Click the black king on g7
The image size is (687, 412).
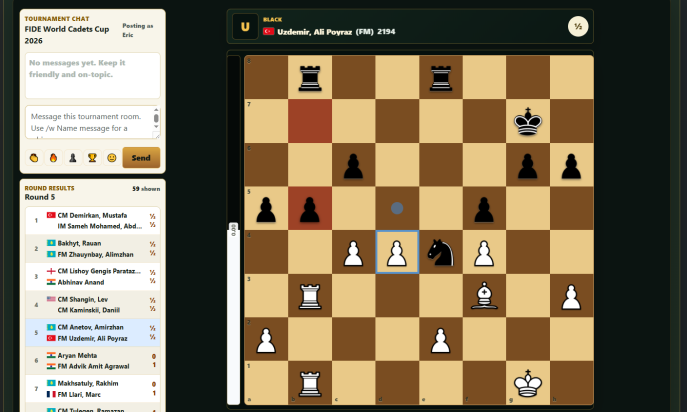click(x=528, y=121)
